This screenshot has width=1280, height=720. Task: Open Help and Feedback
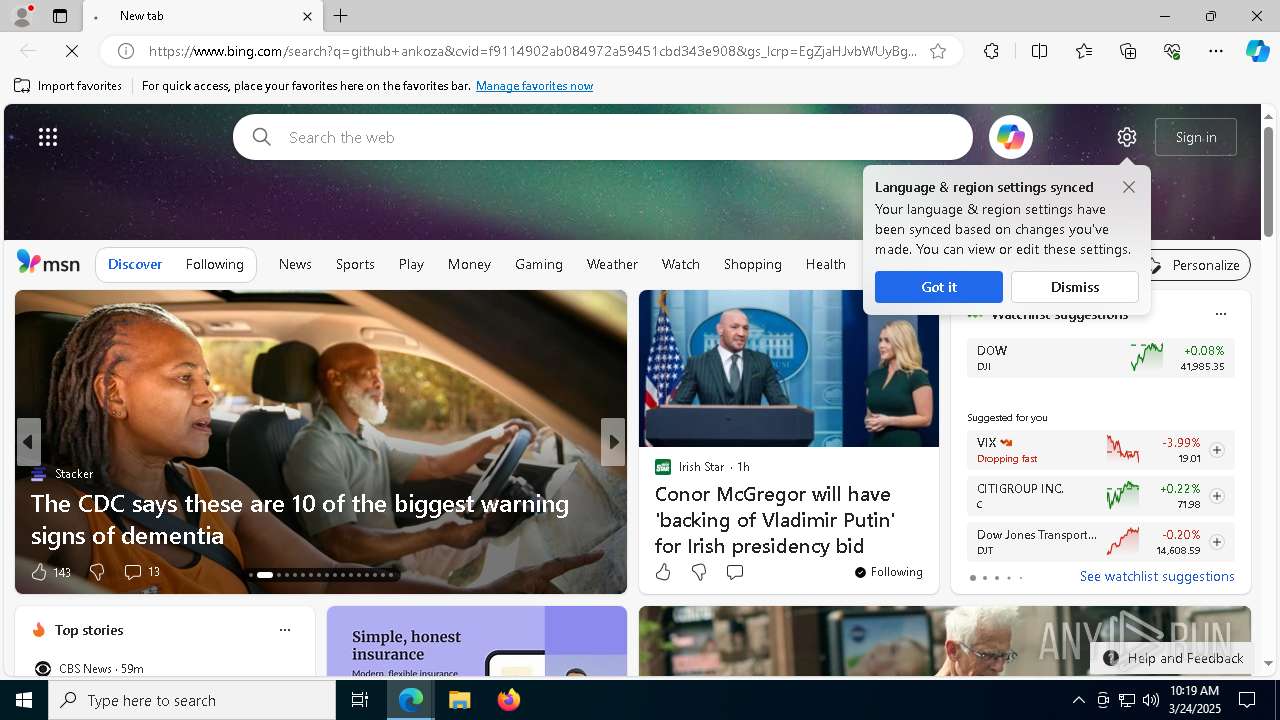1175,658
